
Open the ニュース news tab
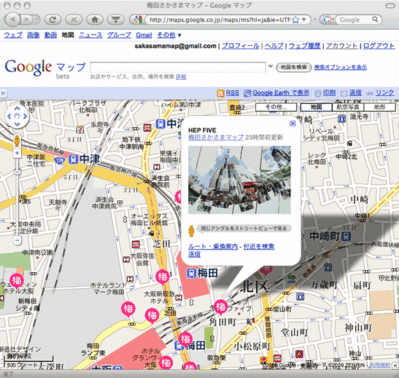tap(90, 35)
